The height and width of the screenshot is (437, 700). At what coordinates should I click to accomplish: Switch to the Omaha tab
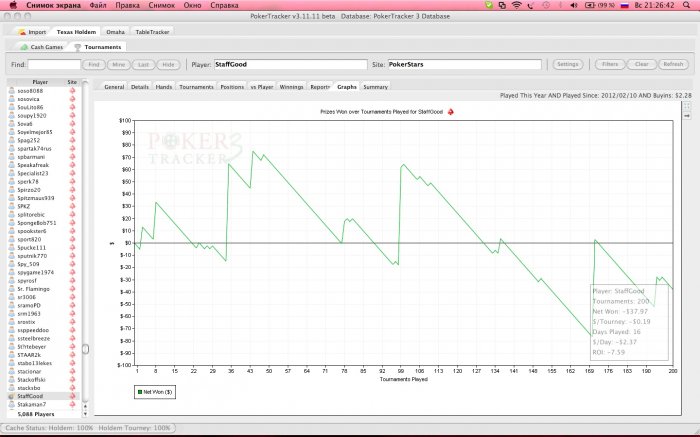(116, 32)
